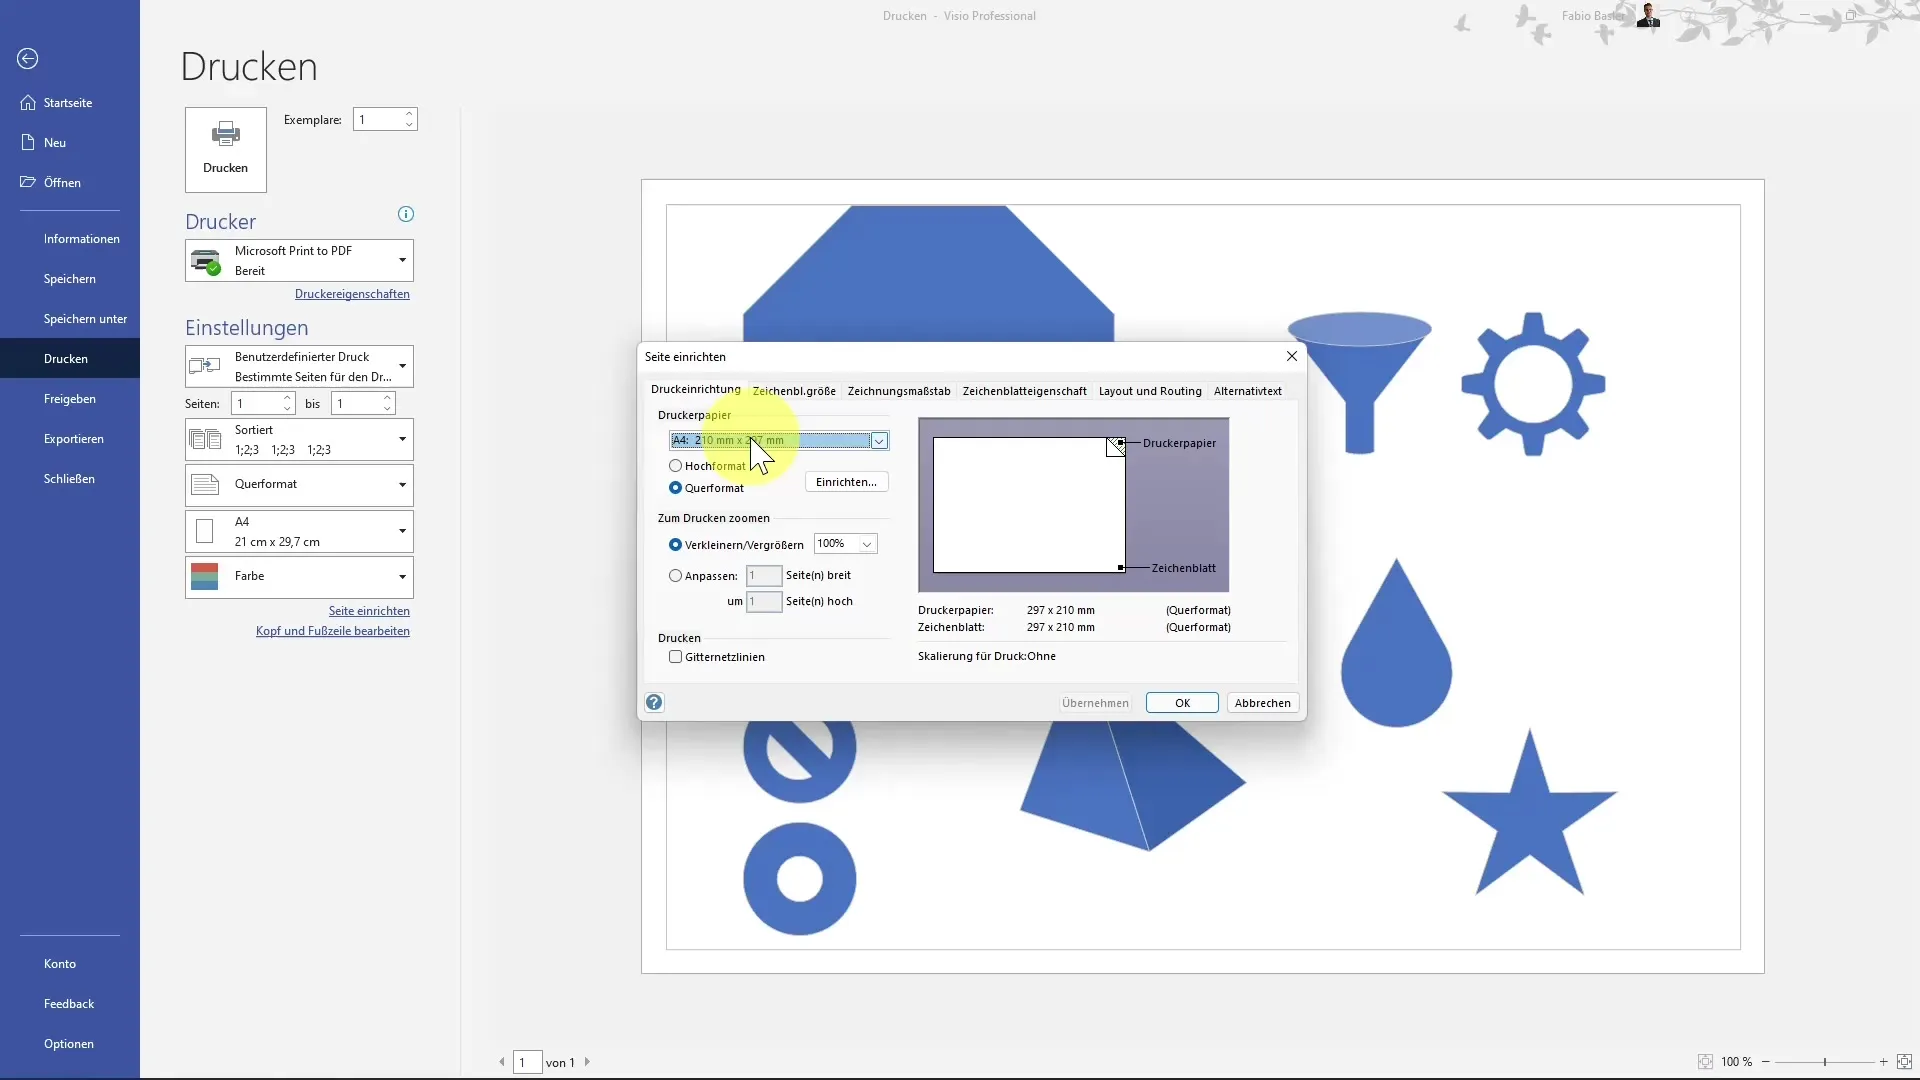Click the Öffnen folder icon
Viewport: 1920px width, 1080px height.
(x=28, y=183)
